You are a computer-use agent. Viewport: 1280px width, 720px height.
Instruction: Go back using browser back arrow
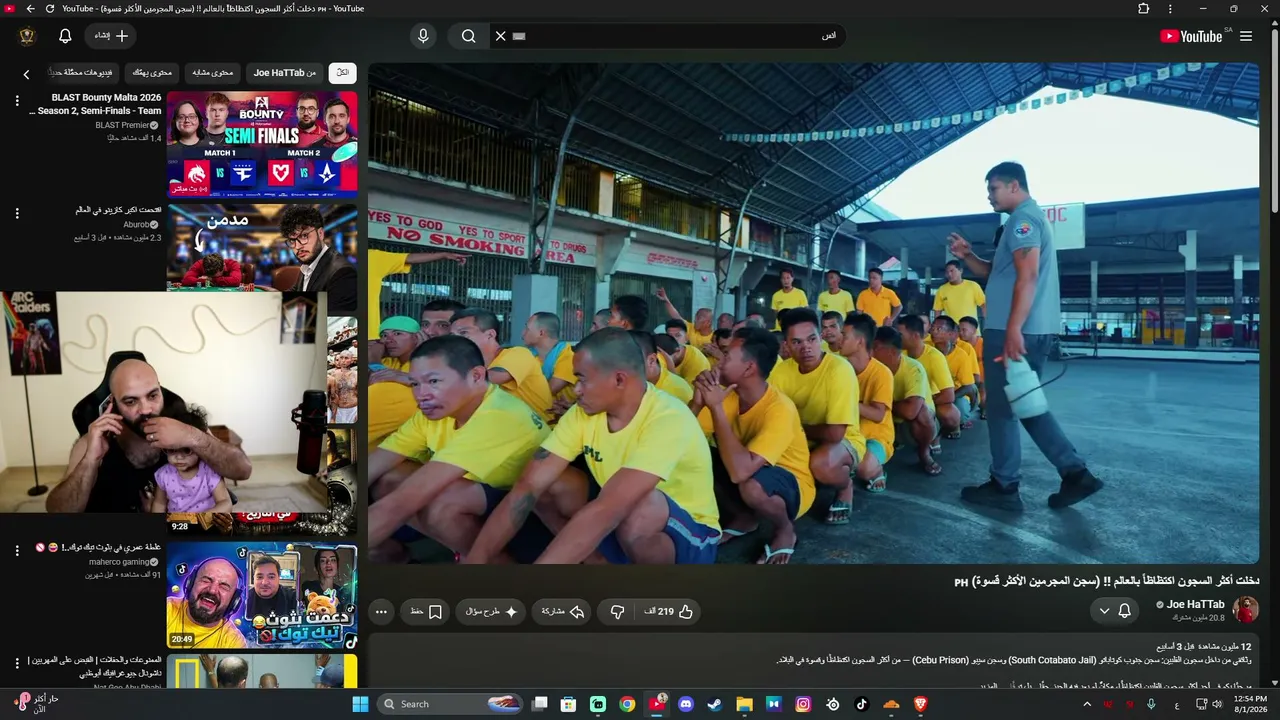tap(30, 9)
